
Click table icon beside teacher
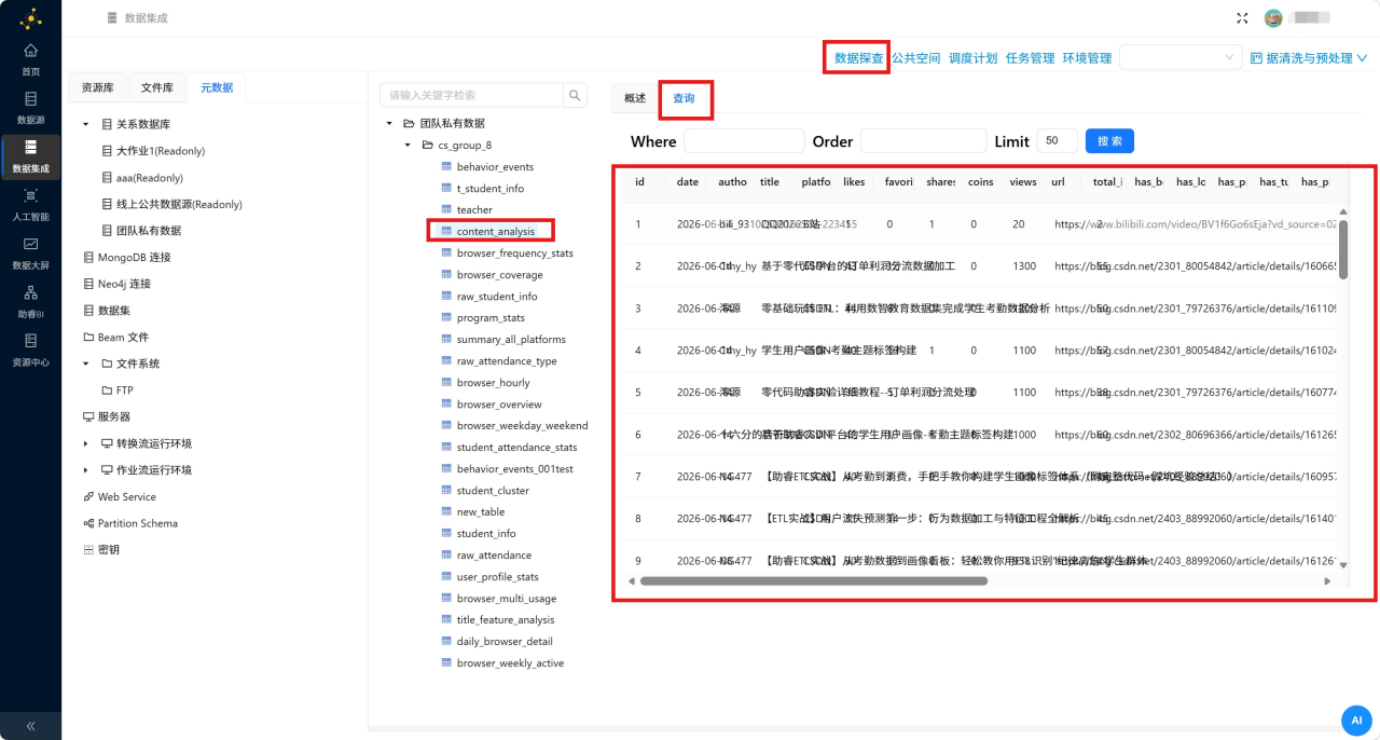[x=447, y=210]
